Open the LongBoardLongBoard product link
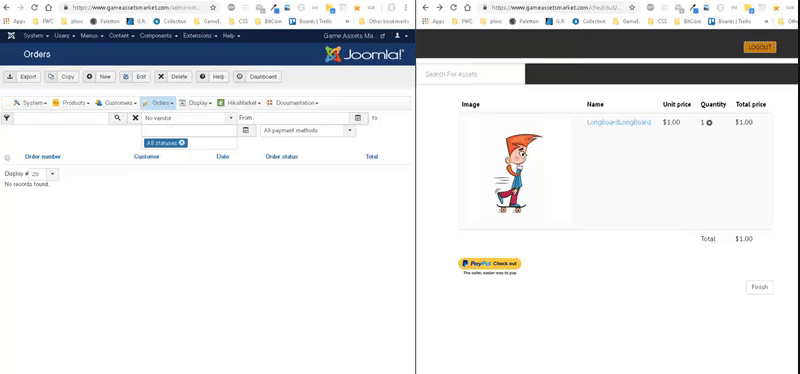 coord(619,122)
